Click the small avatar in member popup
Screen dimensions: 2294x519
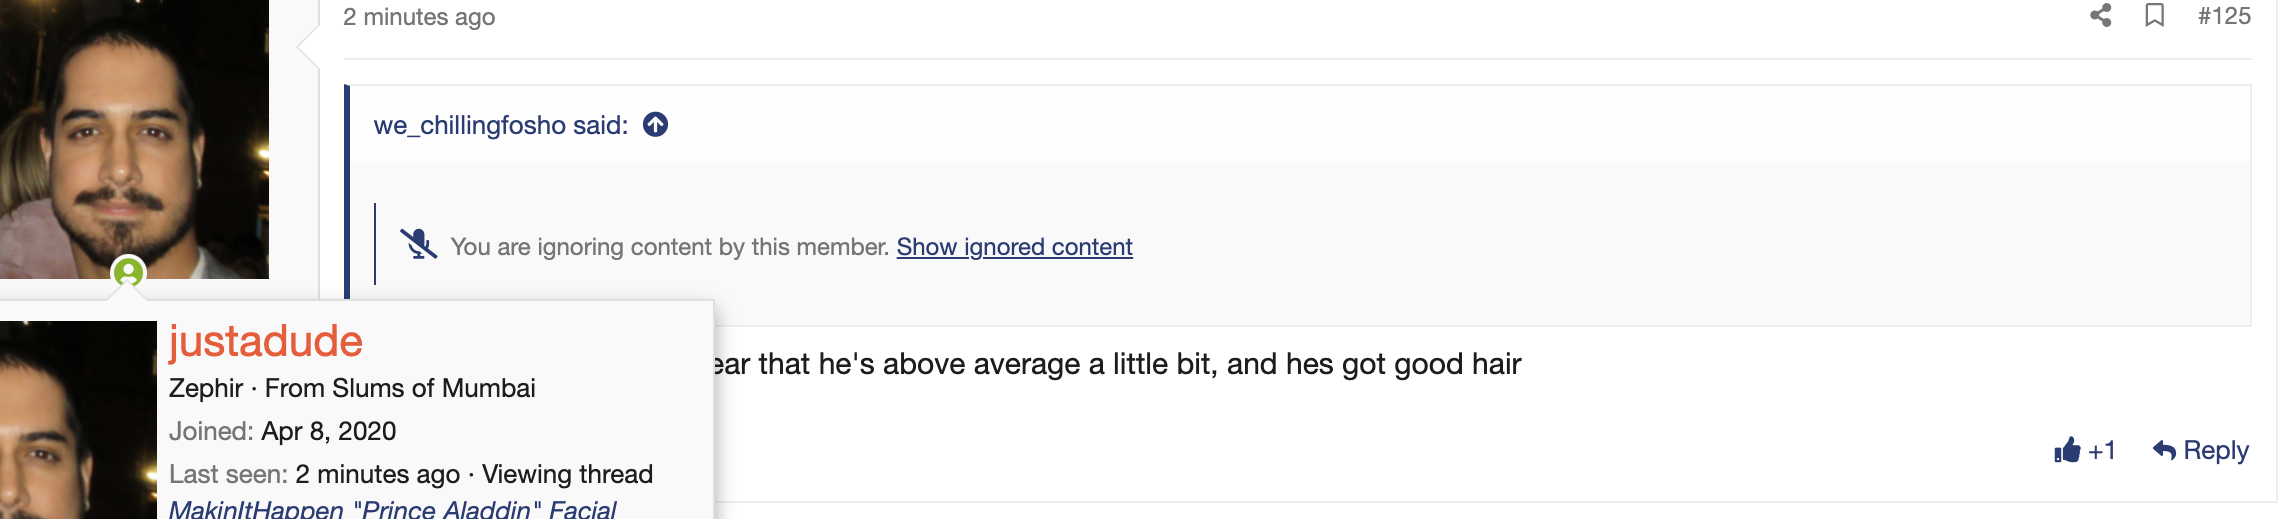tap(78, 420)
